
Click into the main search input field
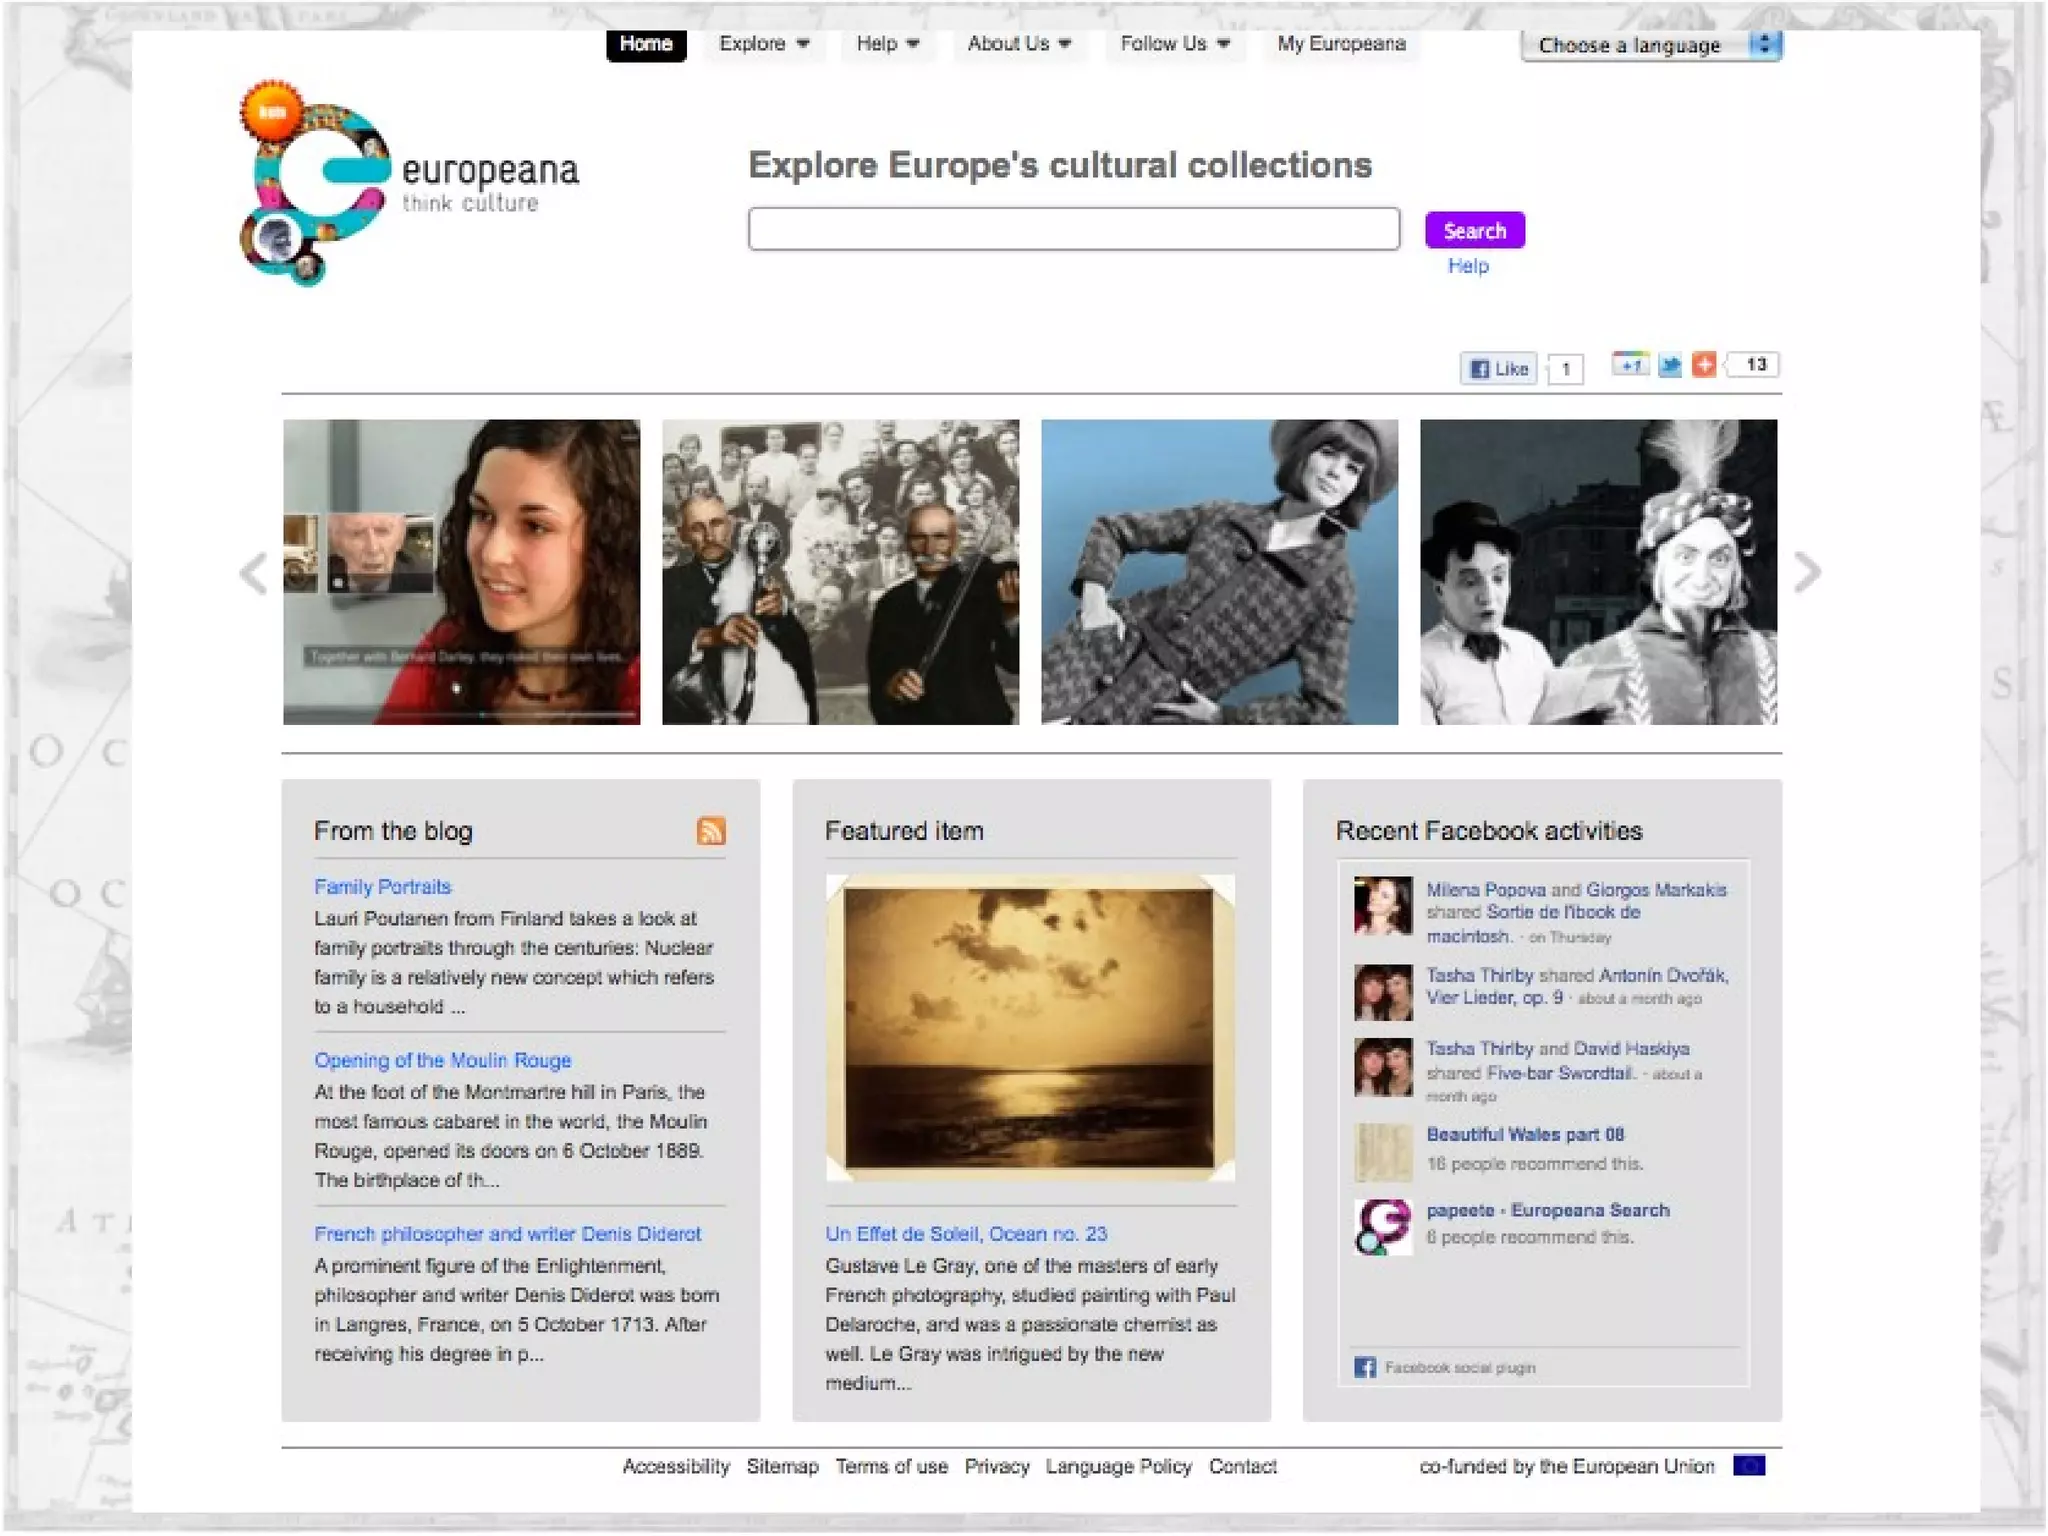[1073, 229]
